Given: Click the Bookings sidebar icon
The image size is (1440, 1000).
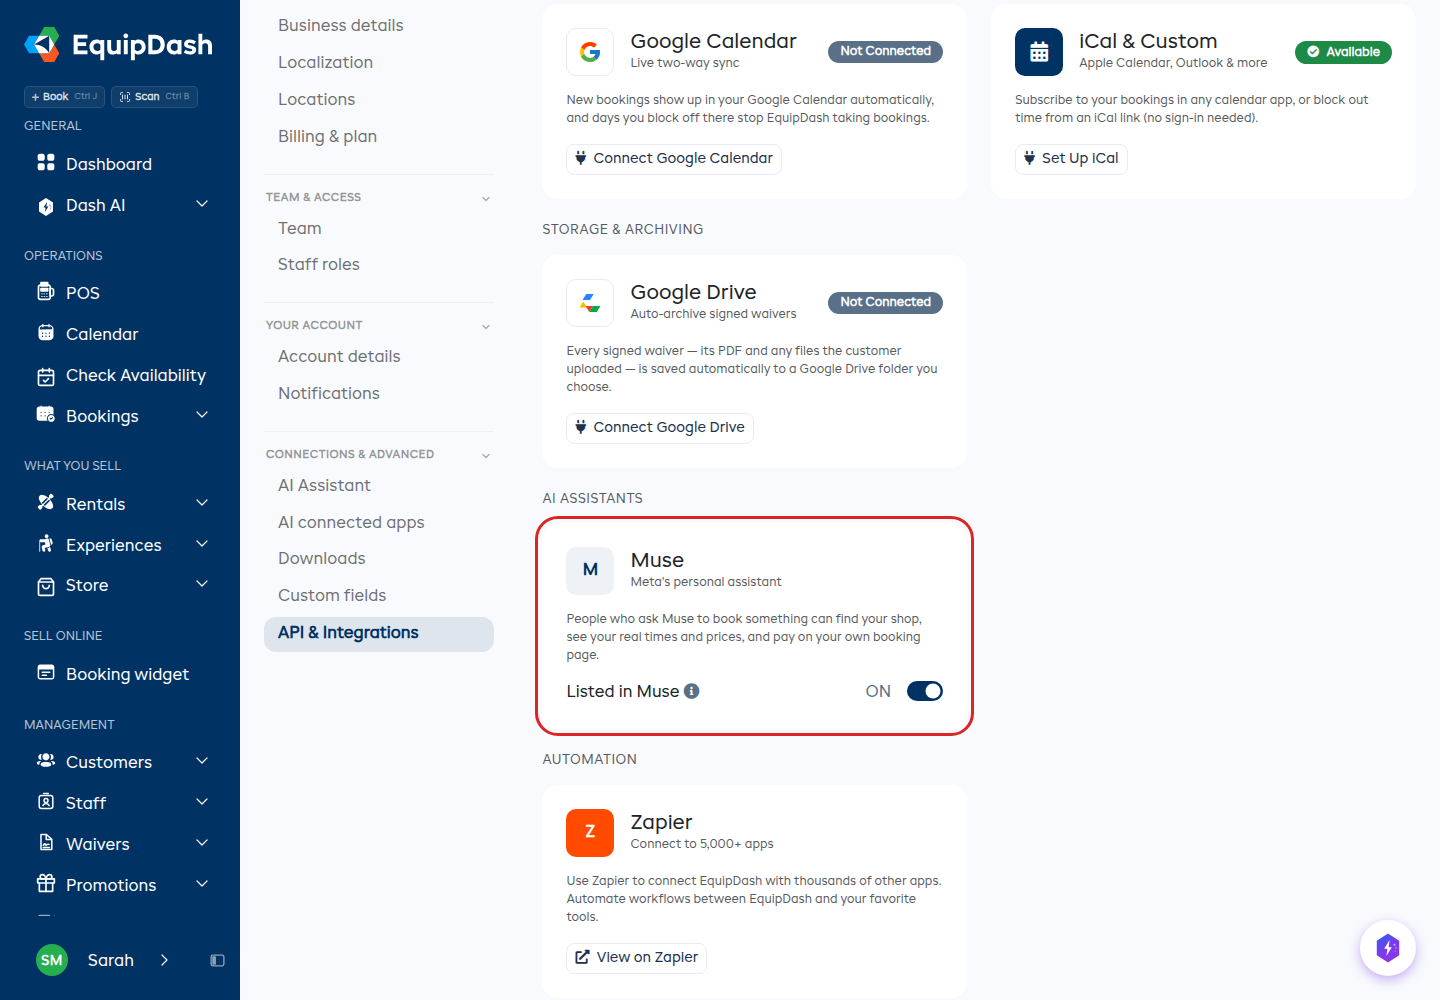Looking at the screenshot, I should pos(46,414).
